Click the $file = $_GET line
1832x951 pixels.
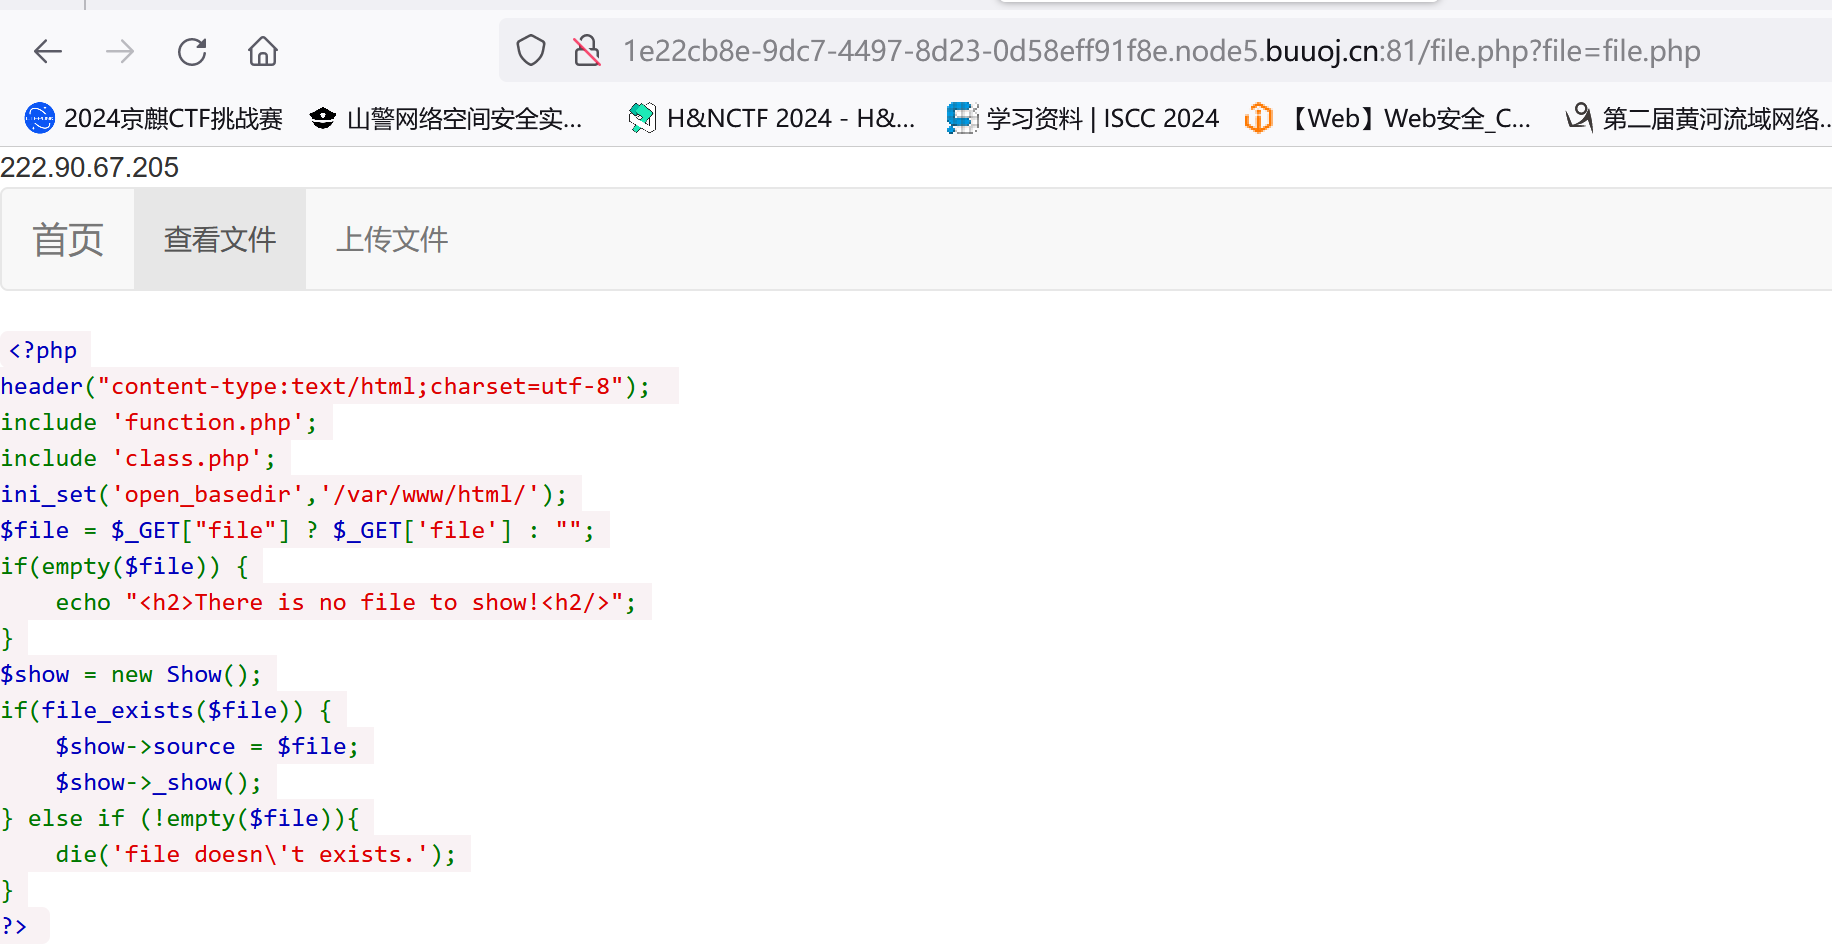pyautogui.click(x=298, y=530)
